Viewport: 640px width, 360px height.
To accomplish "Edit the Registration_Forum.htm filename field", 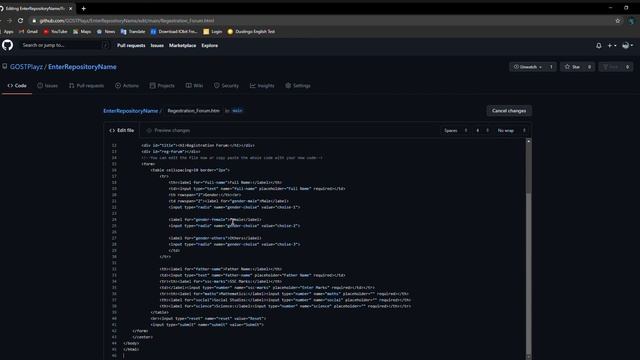I will tap(193, 111).
